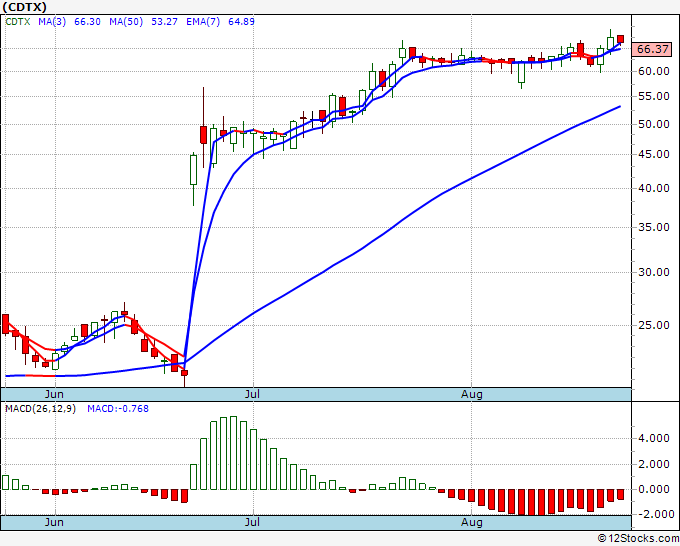The height and width of the screenshot is (546, 680).
Task: Click the MA(50) indicator label
Action: coord(126,21)
